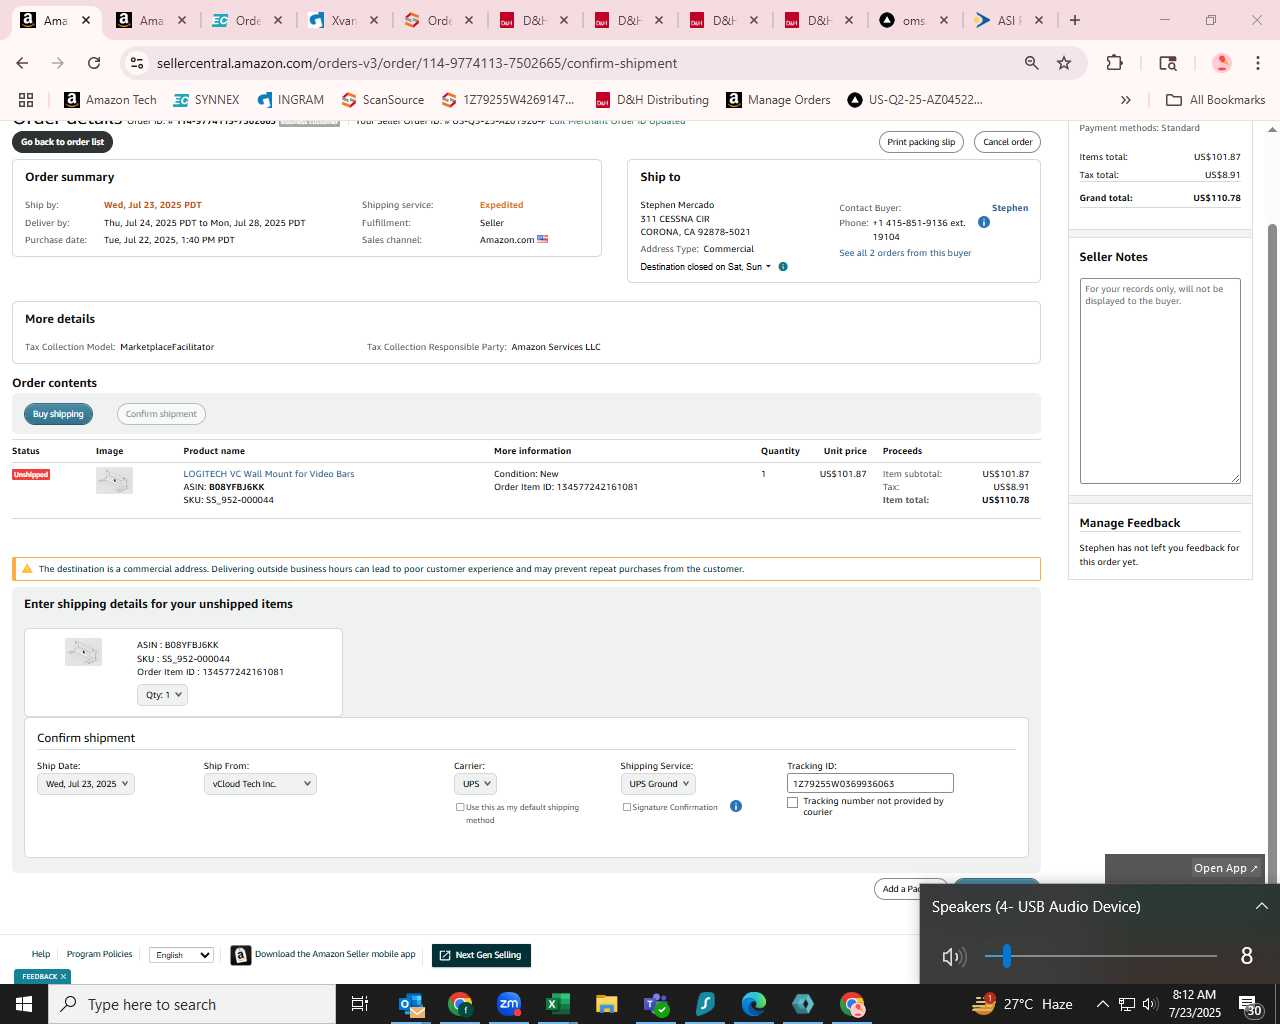Open the Ship Date dropdown

pyautogui.click(x=86, y=784)
